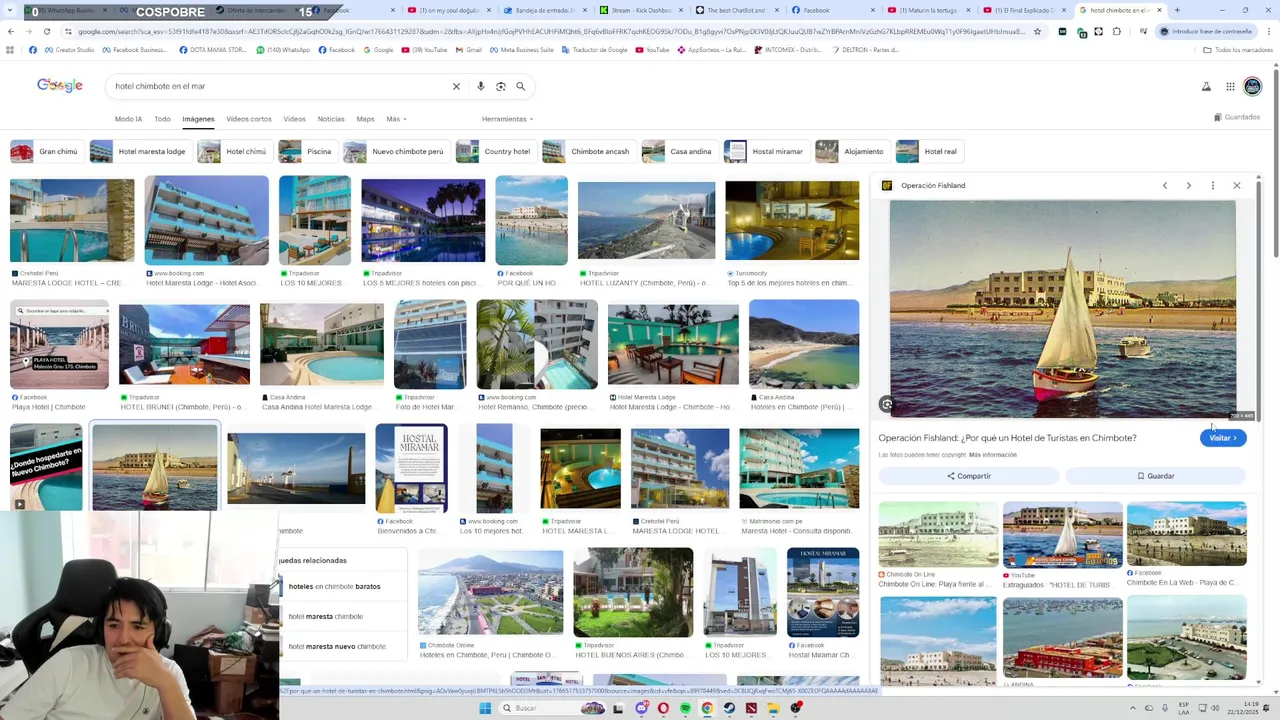This screenshot has height=720, width=1280.
Task: Open HOTEL BUENOS AIRES thumbnail
Action: (633, 592)
